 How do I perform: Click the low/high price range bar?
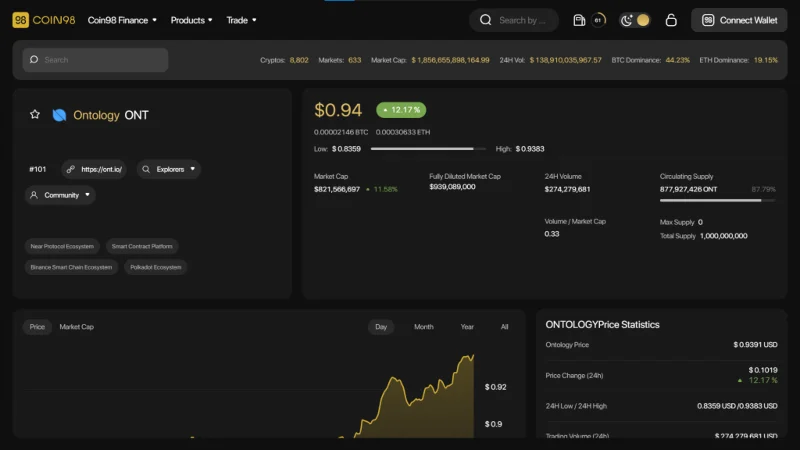(x=428, y=148)
